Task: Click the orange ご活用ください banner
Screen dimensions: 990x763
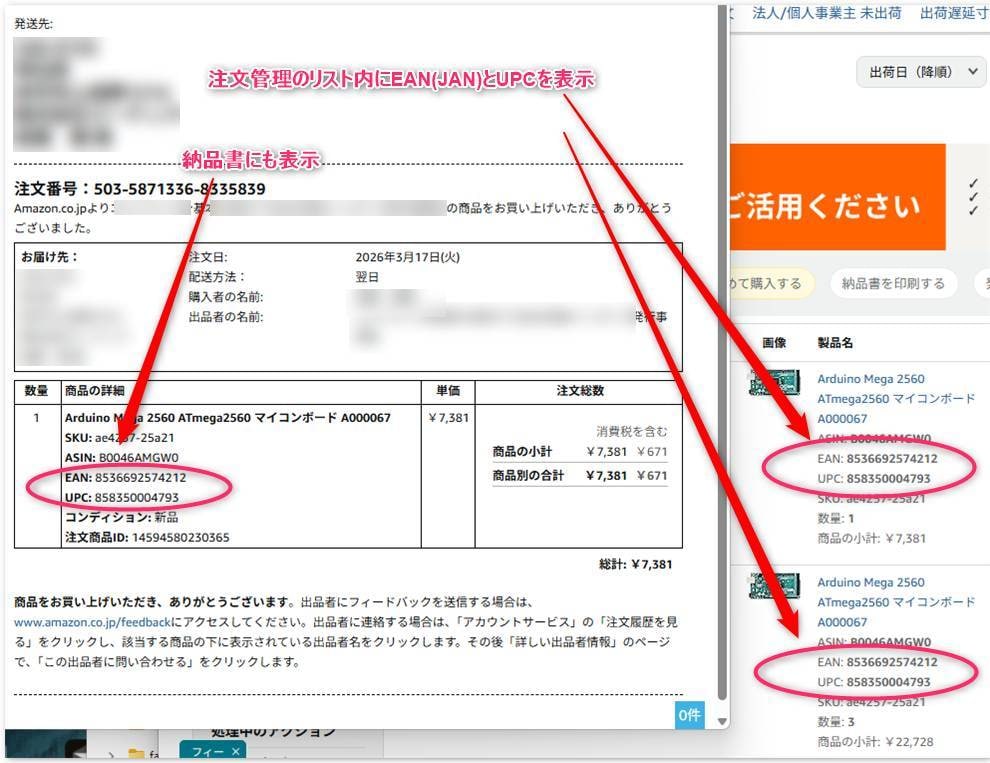Action: (837, 197)
